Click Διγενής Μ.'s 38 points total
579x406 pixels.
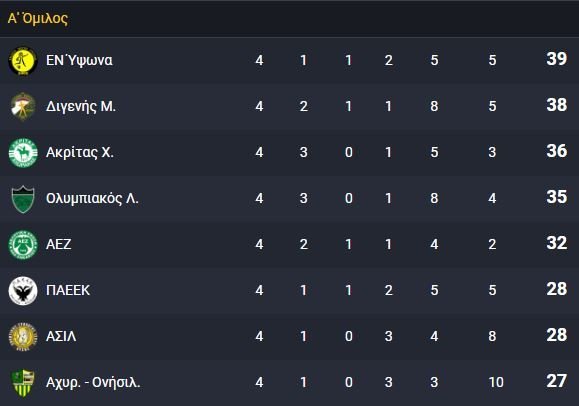point(556,105)
